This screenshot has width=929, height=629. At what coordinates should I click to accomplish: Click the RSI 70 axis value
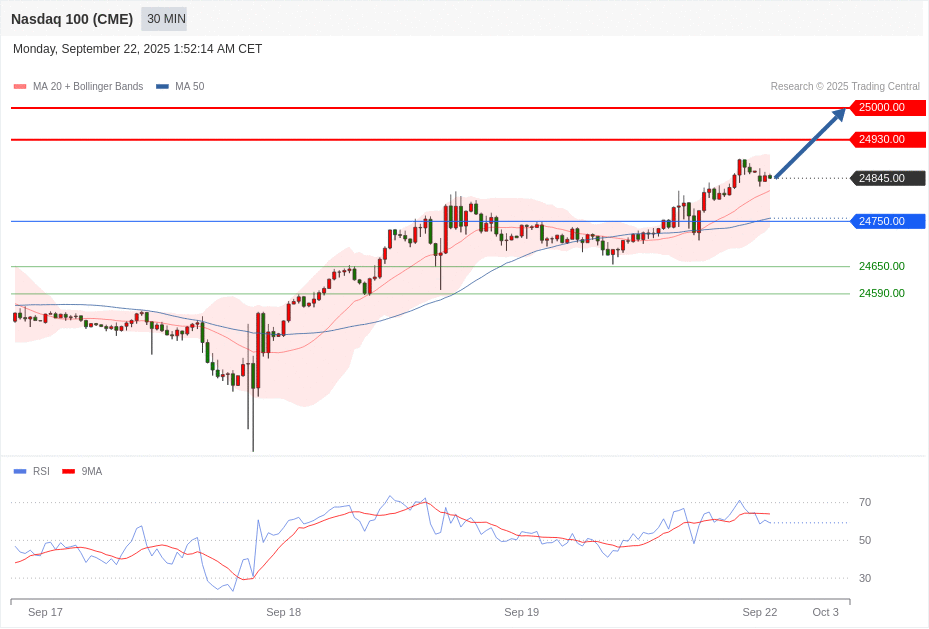coord(865,503)
